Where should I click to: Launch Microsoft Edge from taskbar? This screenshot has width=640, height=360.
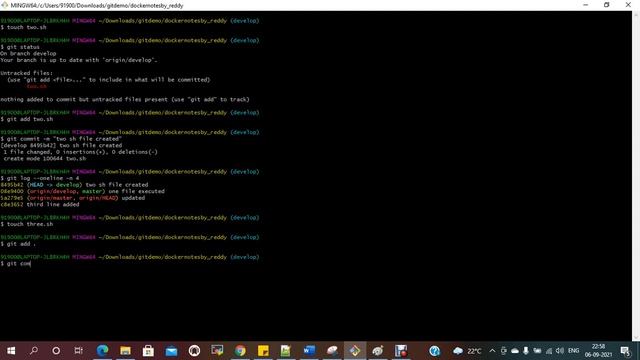coord(102,351)
